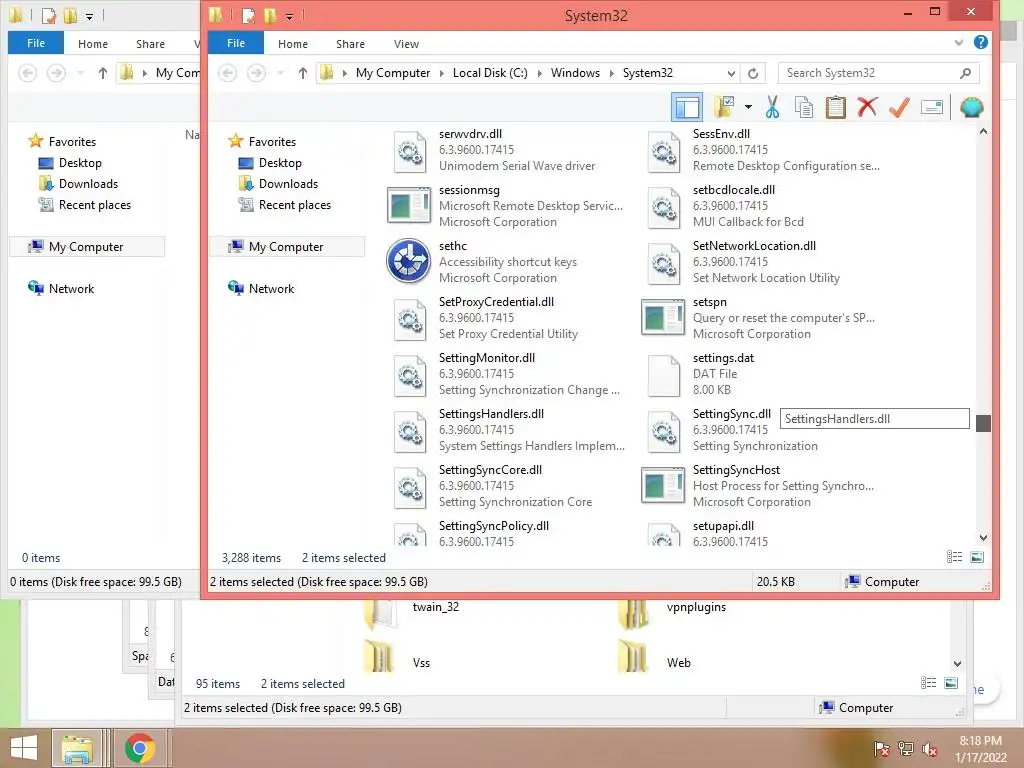Click the Paste clipboard icon in System32 toolbar
1024x768 pixels.
835,107
